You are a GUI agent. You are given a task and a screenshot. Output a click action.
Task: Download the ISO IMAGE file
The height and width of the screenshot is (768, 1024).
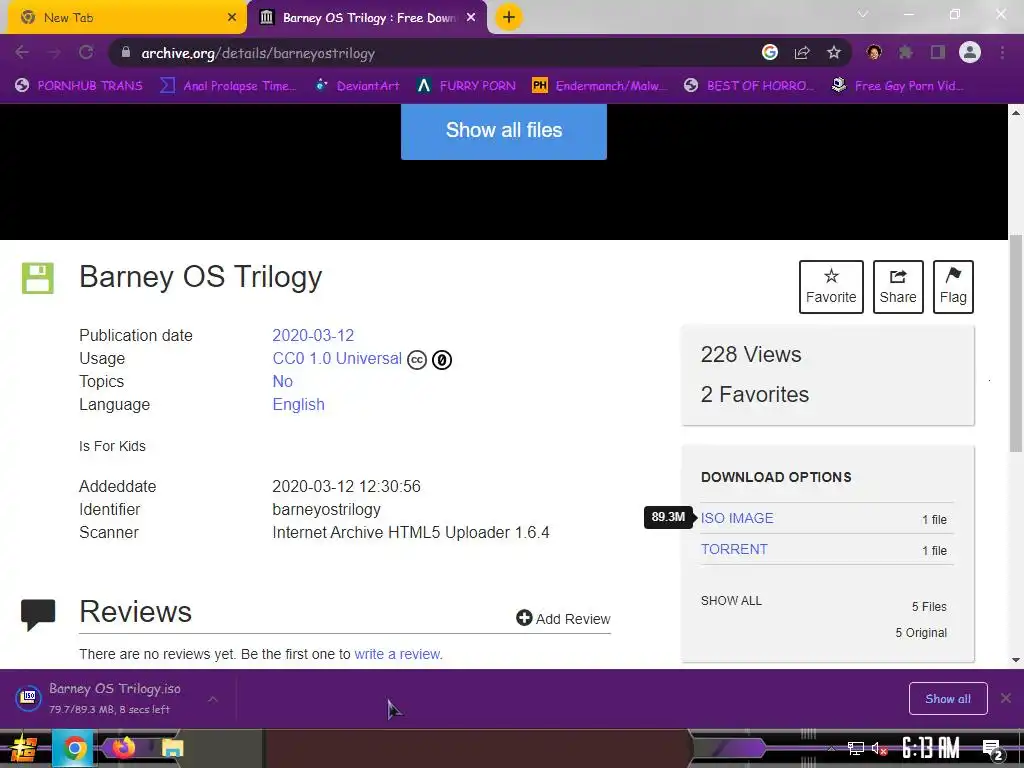click(x=737, y=518)
